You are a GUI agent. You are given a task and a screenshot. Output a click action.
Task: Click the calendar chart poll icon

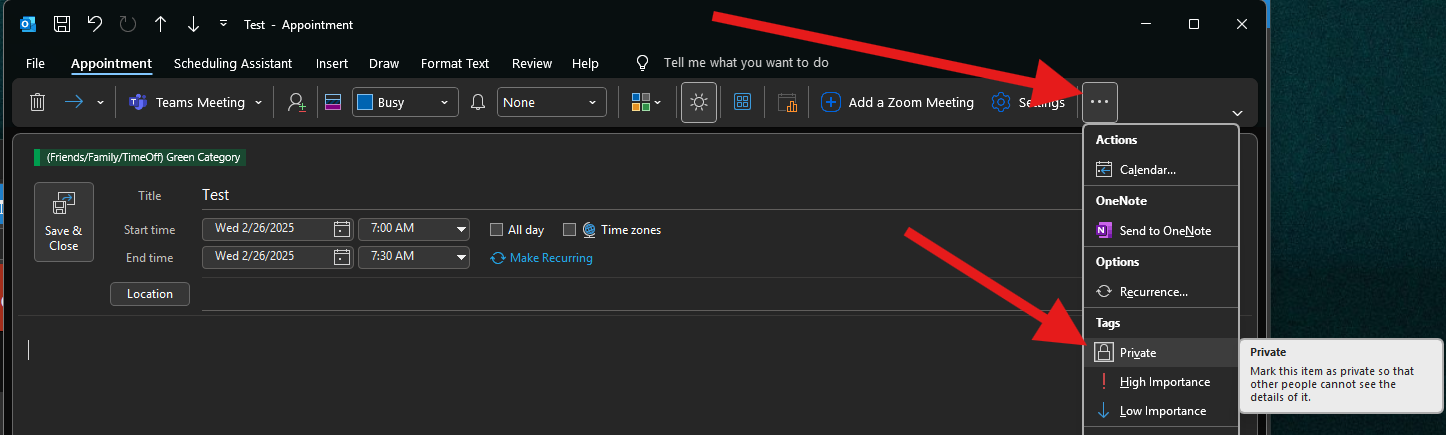click(x=787, y=102)
